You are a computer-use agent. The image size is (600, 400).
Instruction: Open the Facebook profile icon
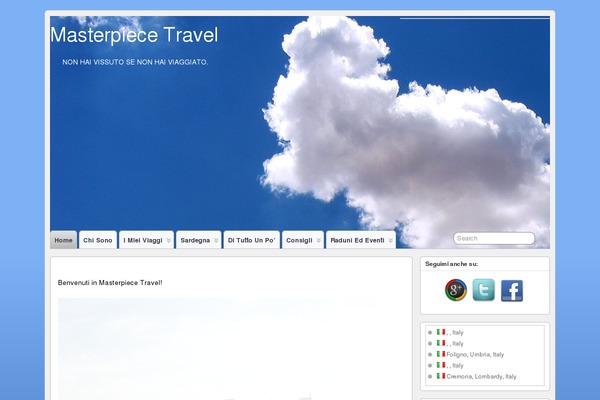click(x=512, y=291)
